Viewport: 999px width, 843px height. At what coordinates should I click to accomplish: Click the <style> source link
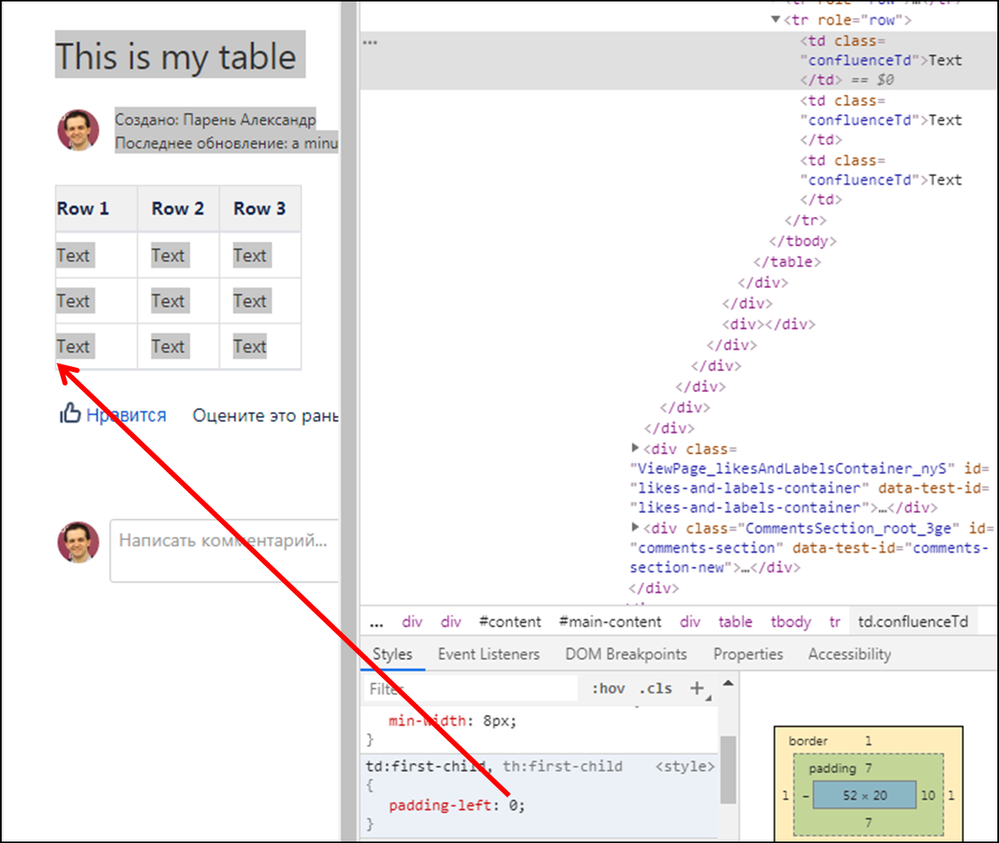coord(685,767)
